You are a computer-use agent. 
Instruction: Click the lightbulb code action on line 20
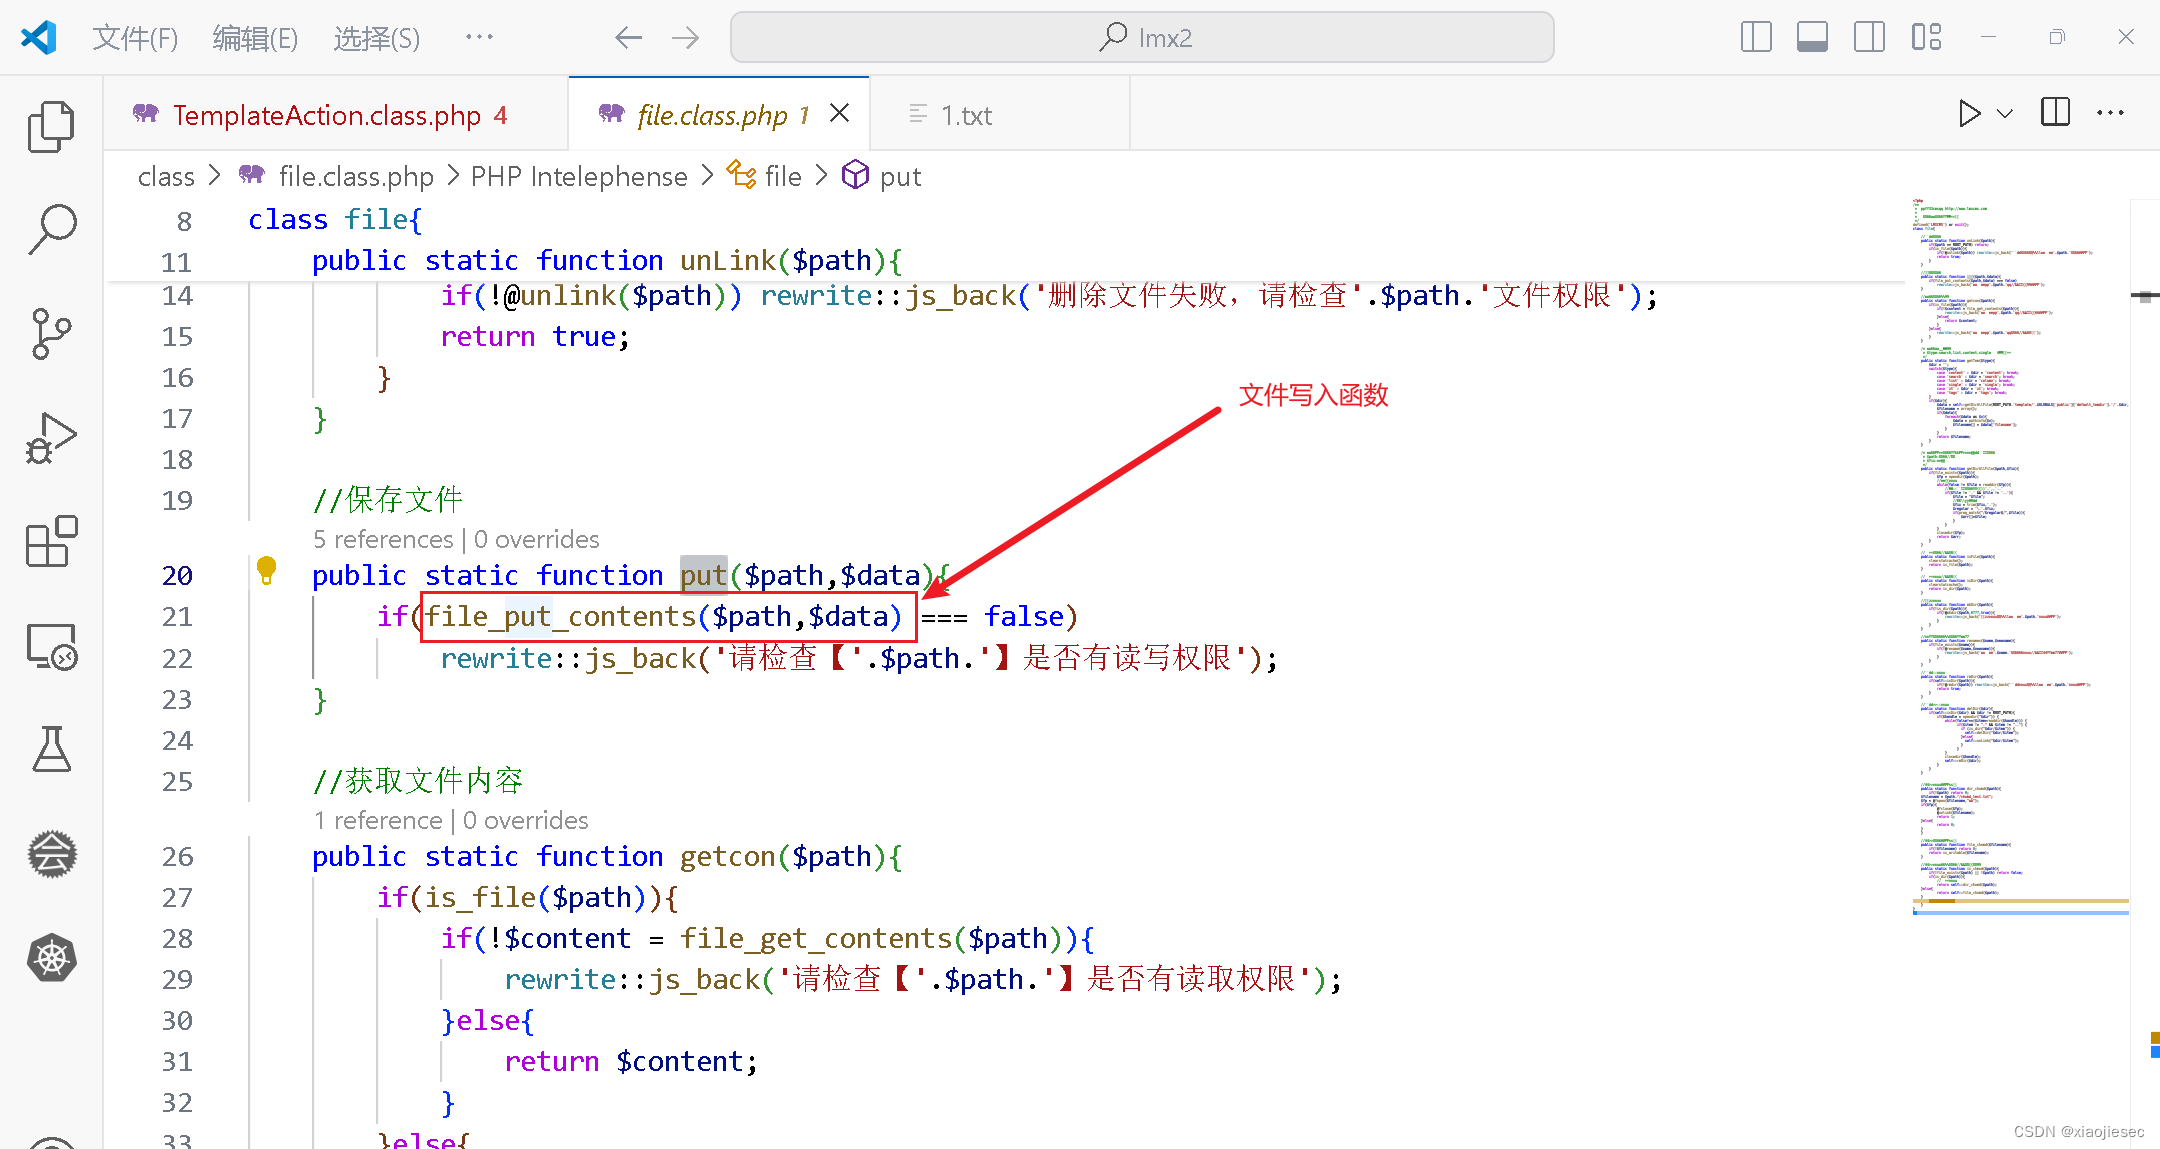pos(266,569)
